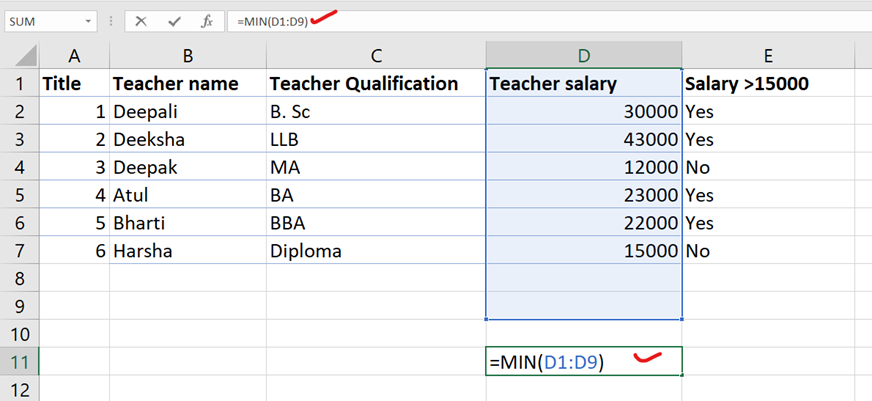The width and height of the screenshot is (872, 401).
Task: Select row 4 header
Action: (x=18, y=167)
